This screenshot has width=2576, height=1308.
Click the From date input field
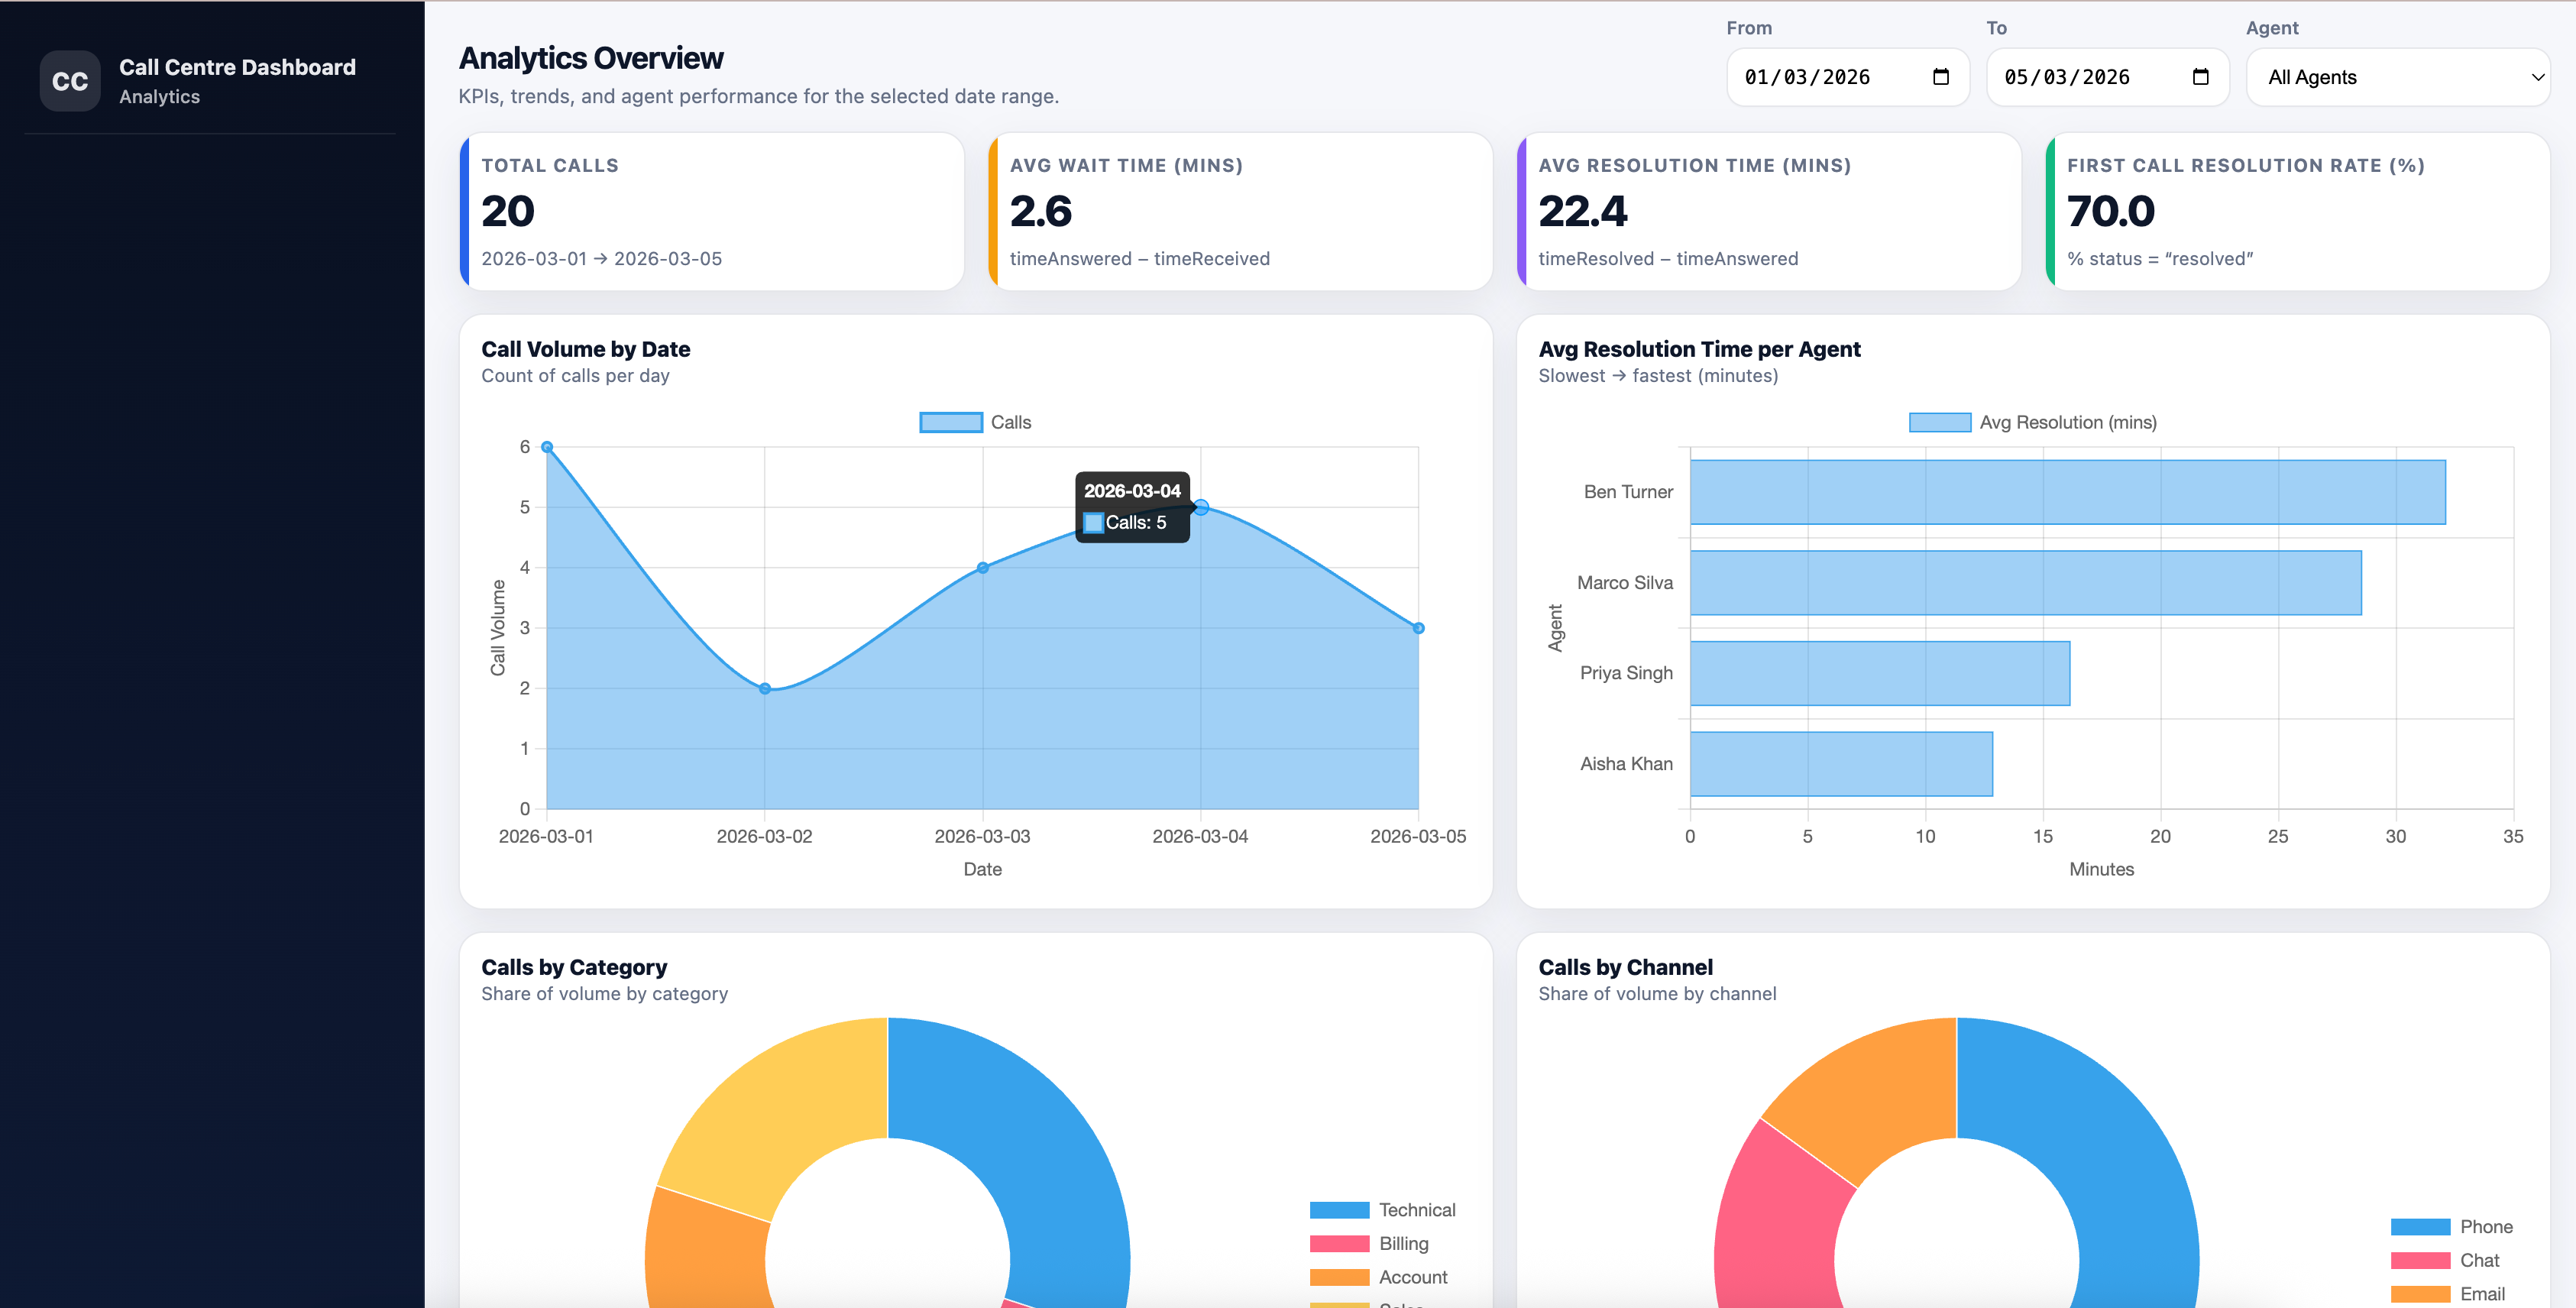(1820, 77)
